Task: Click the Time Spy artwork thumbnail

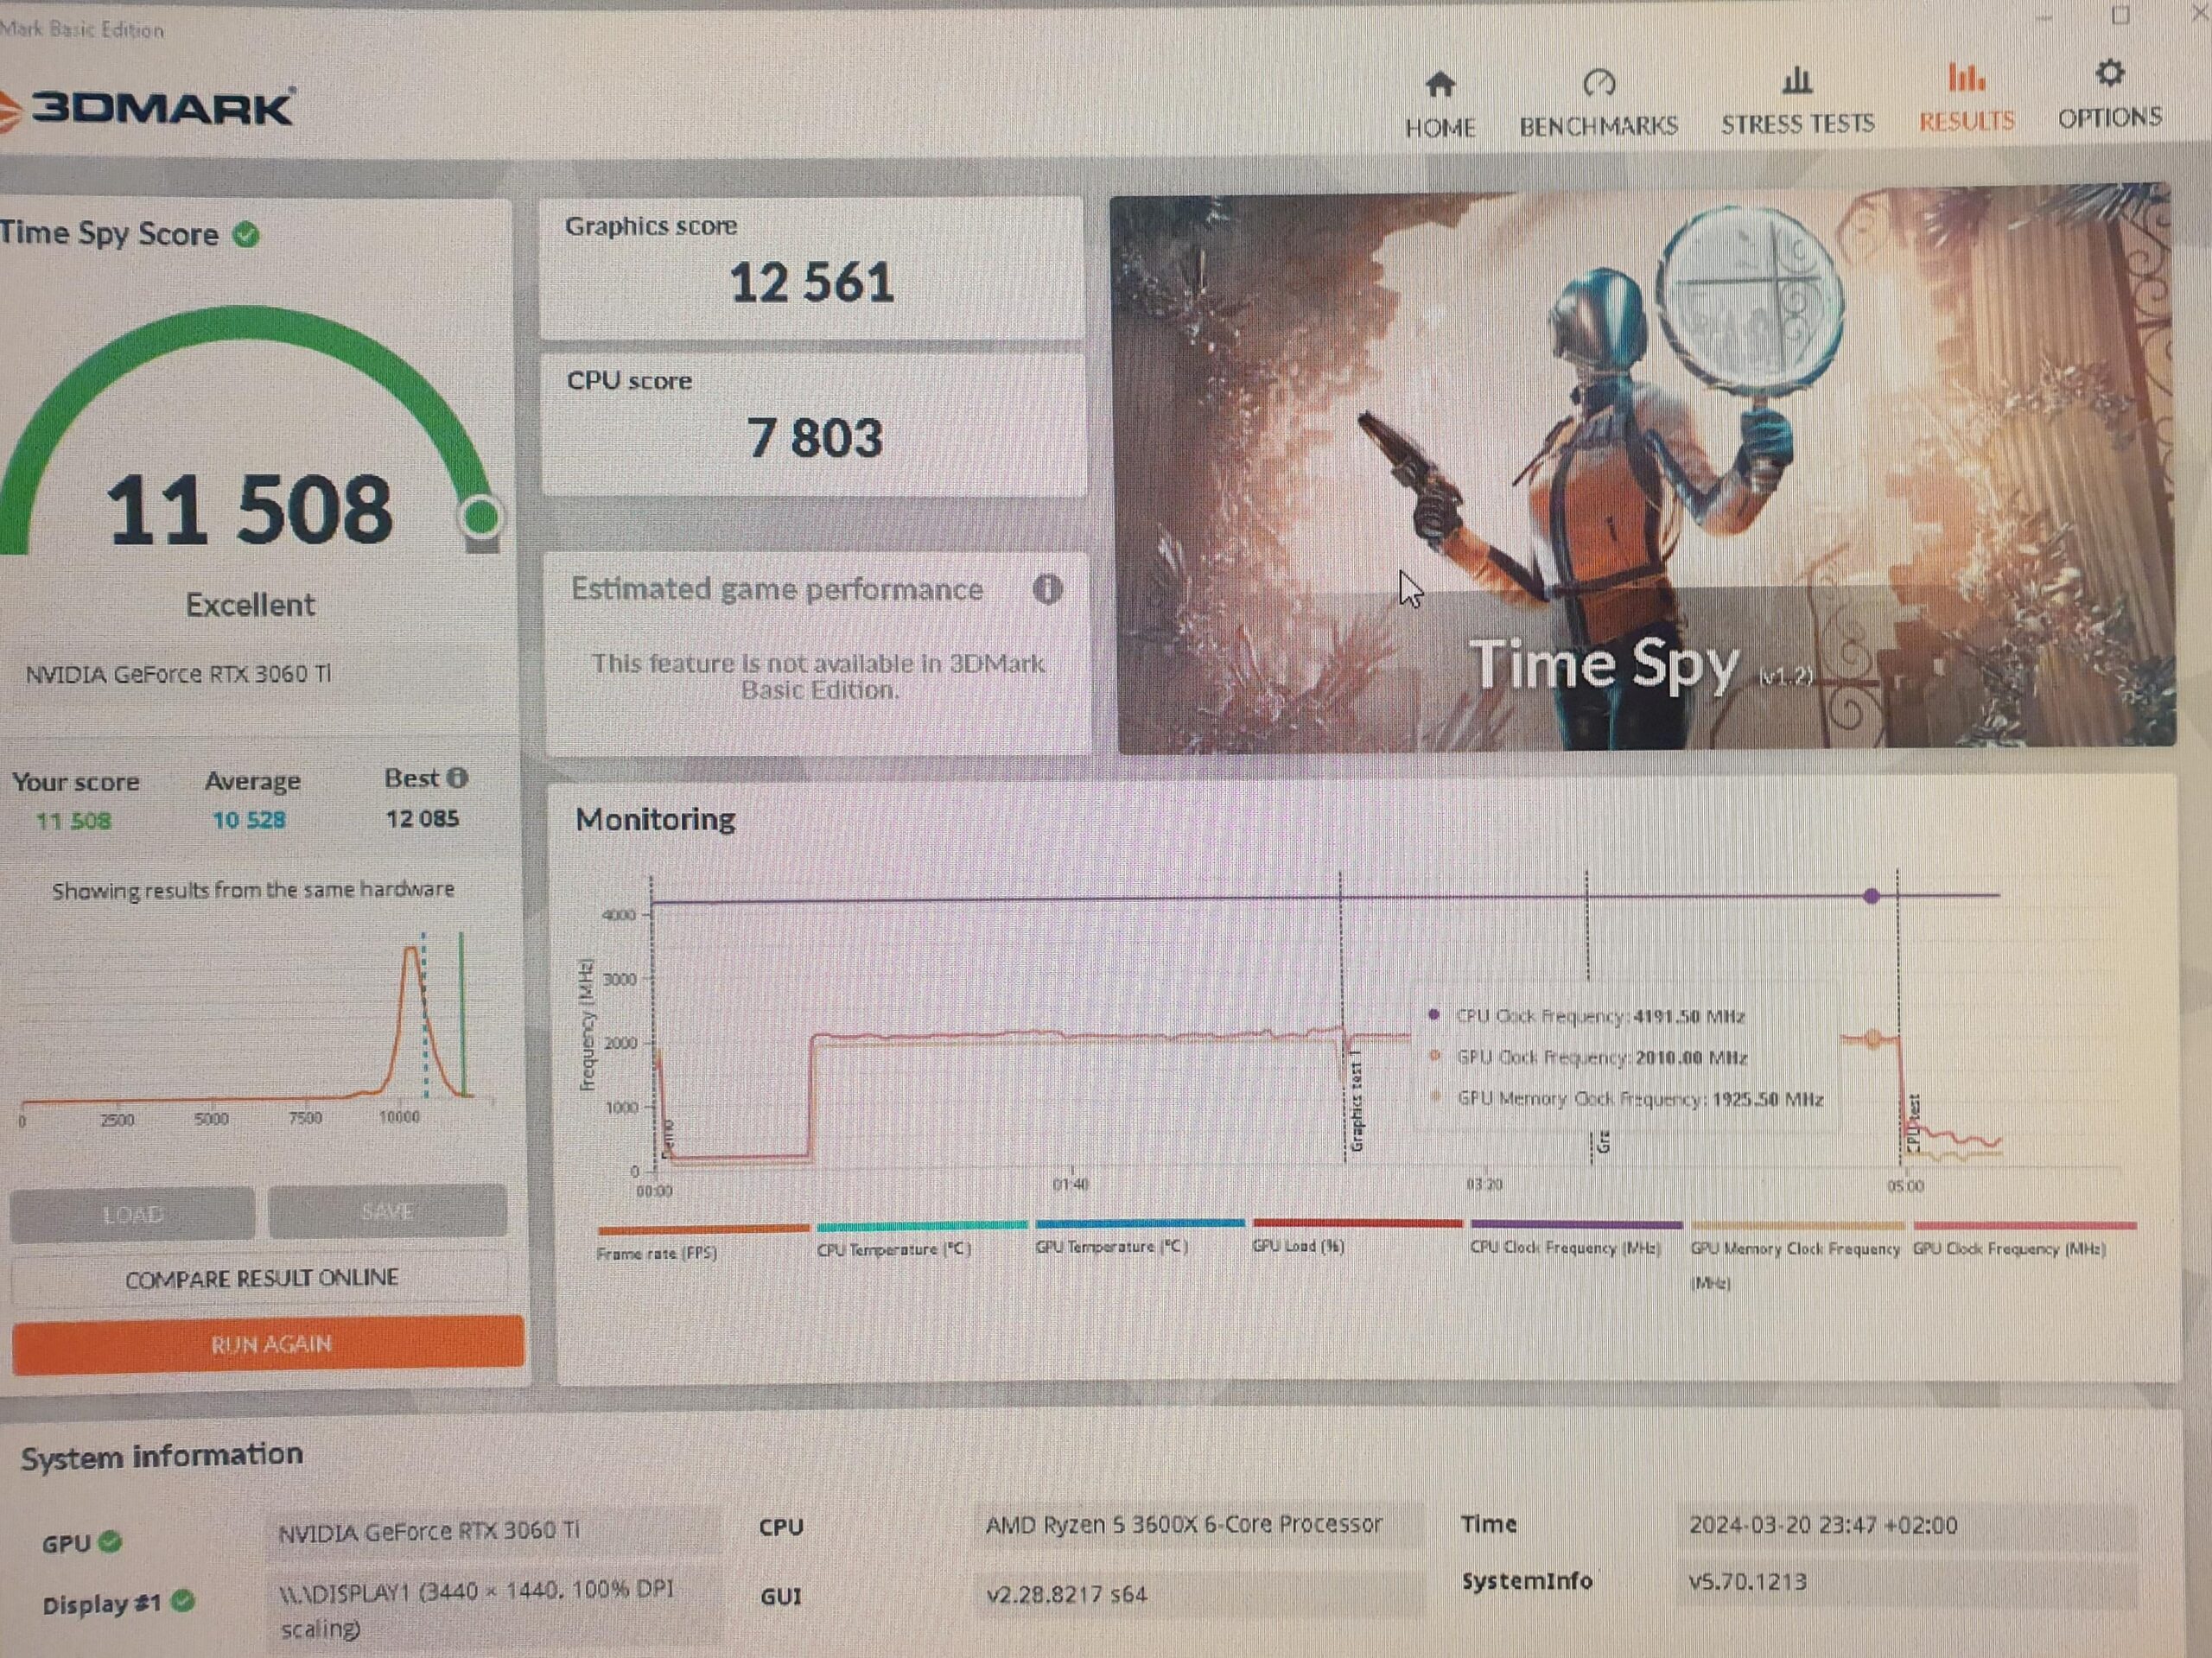Action: 1643,468
